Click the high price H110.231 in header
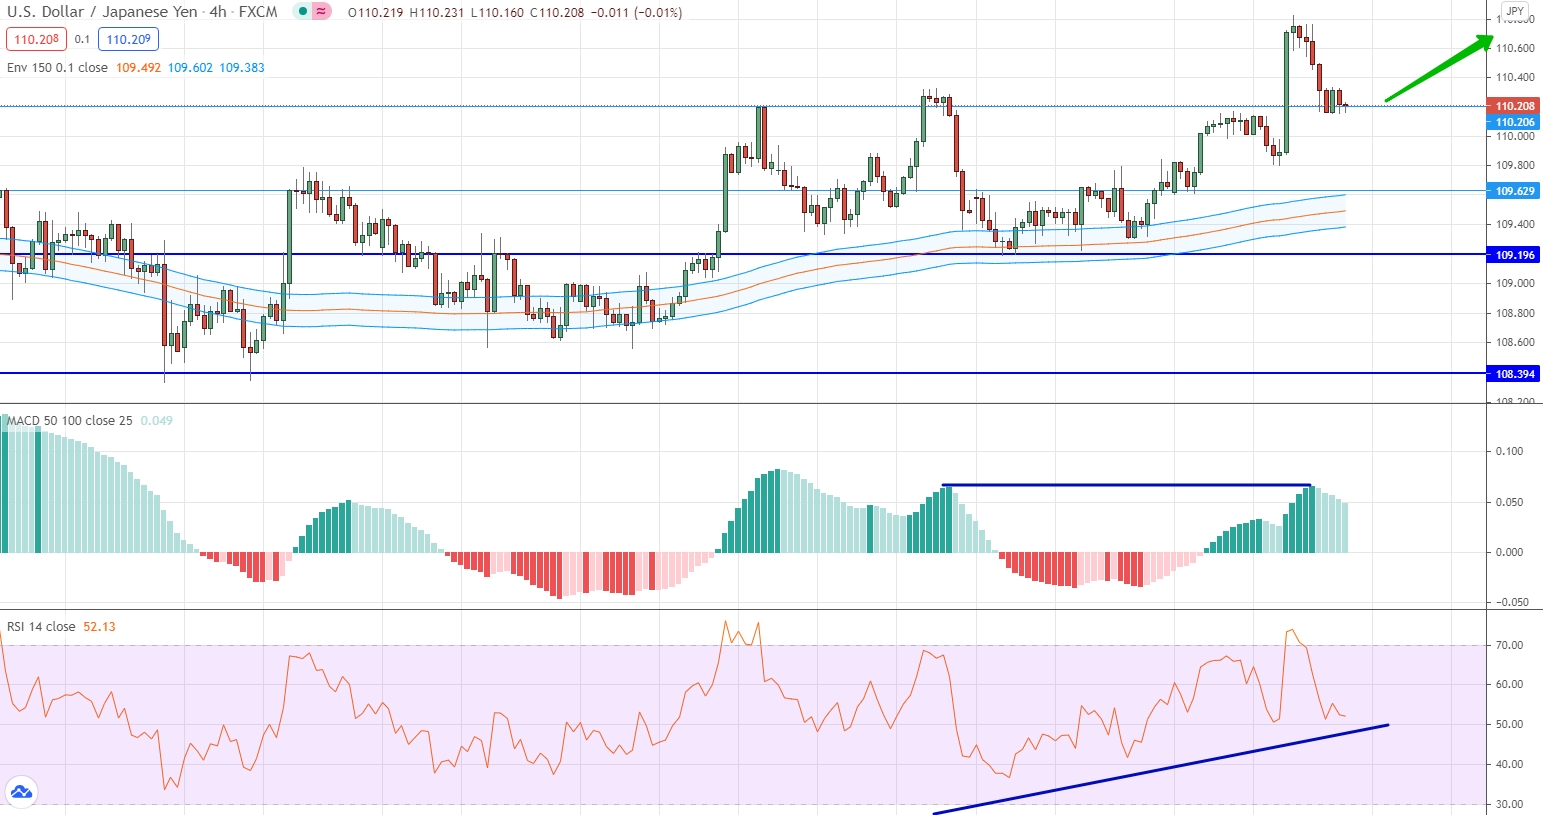This screenshot has height=815, width=1543. [437, 13]
